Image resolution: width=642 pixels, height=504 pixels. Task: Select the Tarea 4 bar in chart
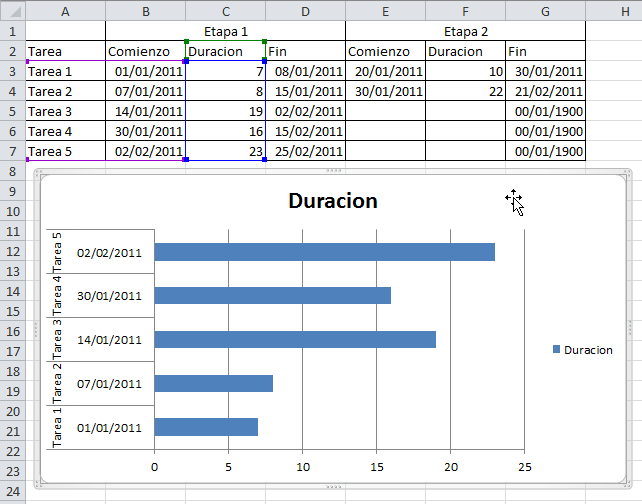tap(273, 296)
